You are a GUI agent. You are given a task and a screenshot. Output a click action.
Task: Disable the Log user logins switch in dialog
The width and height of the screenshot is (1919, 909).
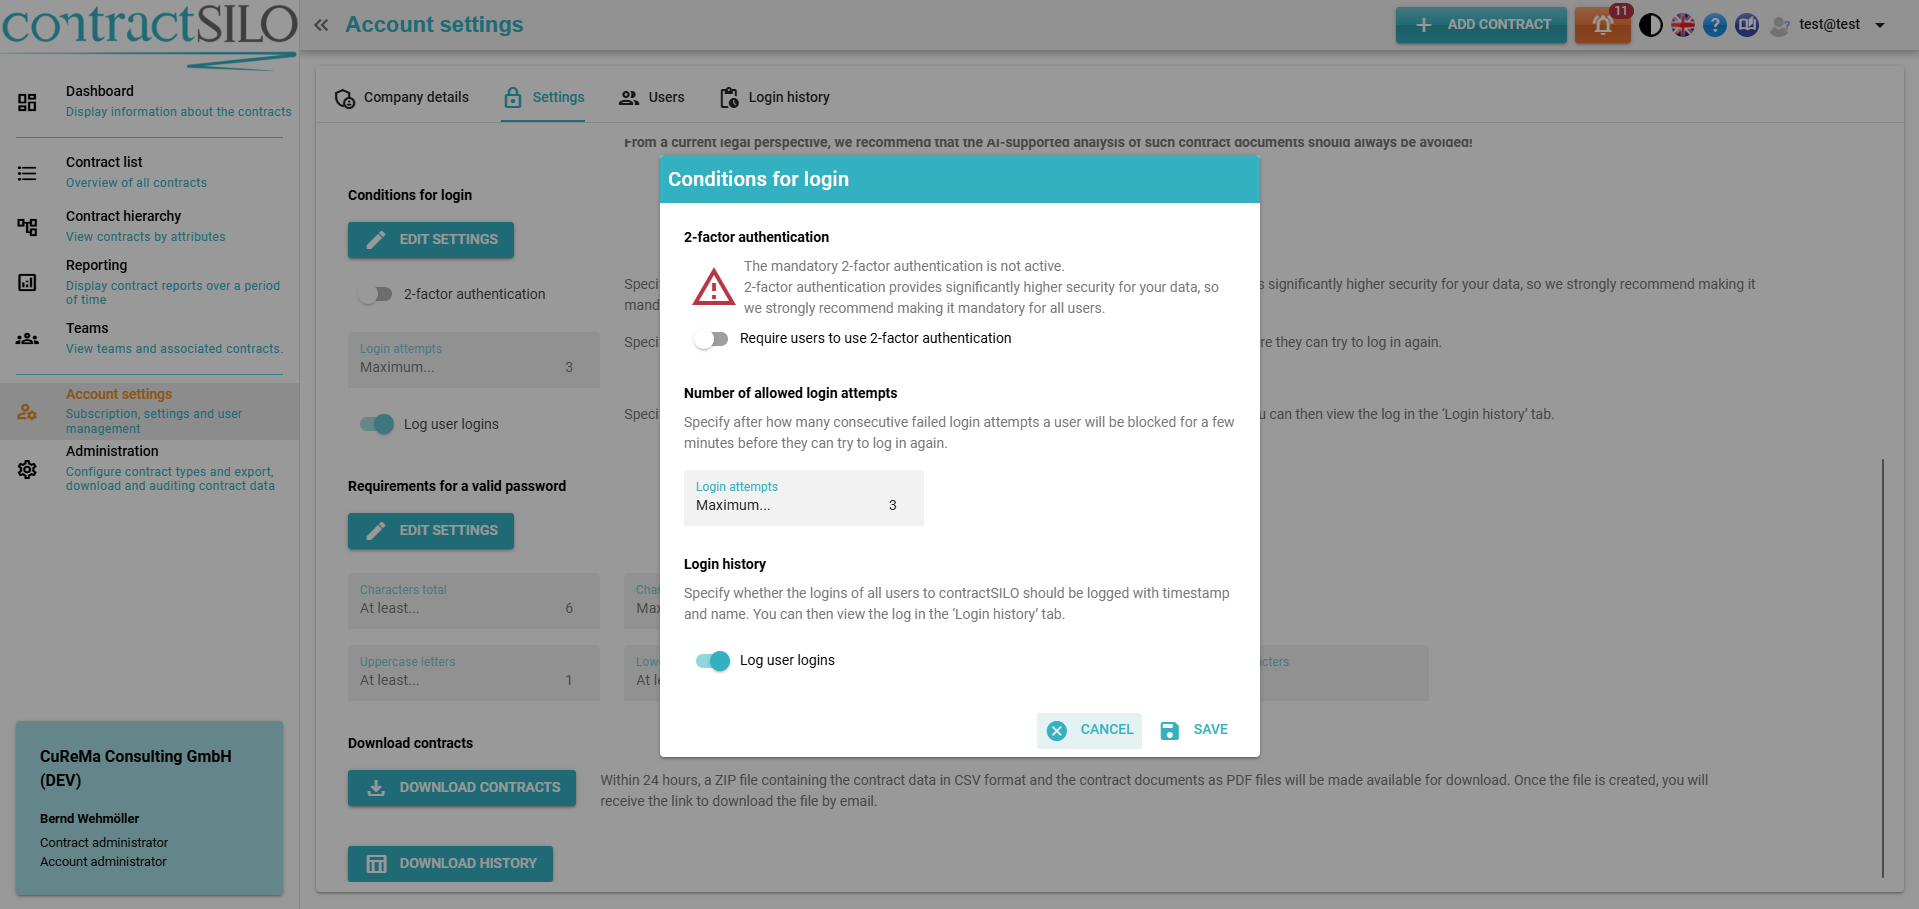point(711,660)
